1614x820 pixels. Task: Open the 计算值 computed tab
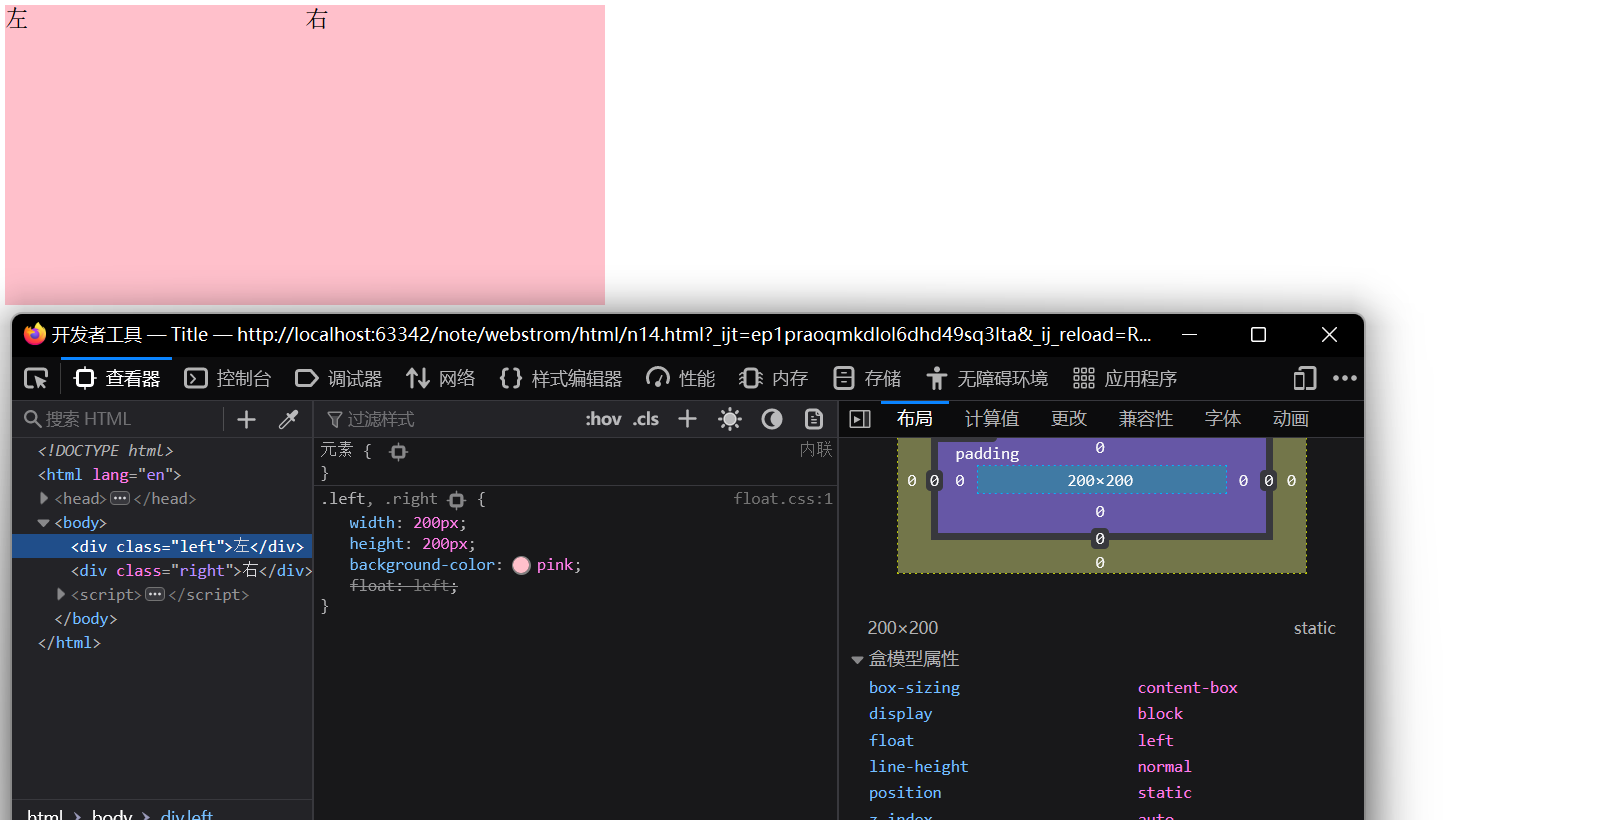coord(991,419)
